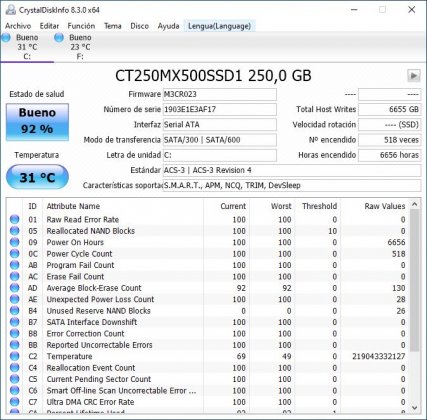Click status orb for Power Cycle Count
This screenshot has width=427, height=420.
coord(15,253)
